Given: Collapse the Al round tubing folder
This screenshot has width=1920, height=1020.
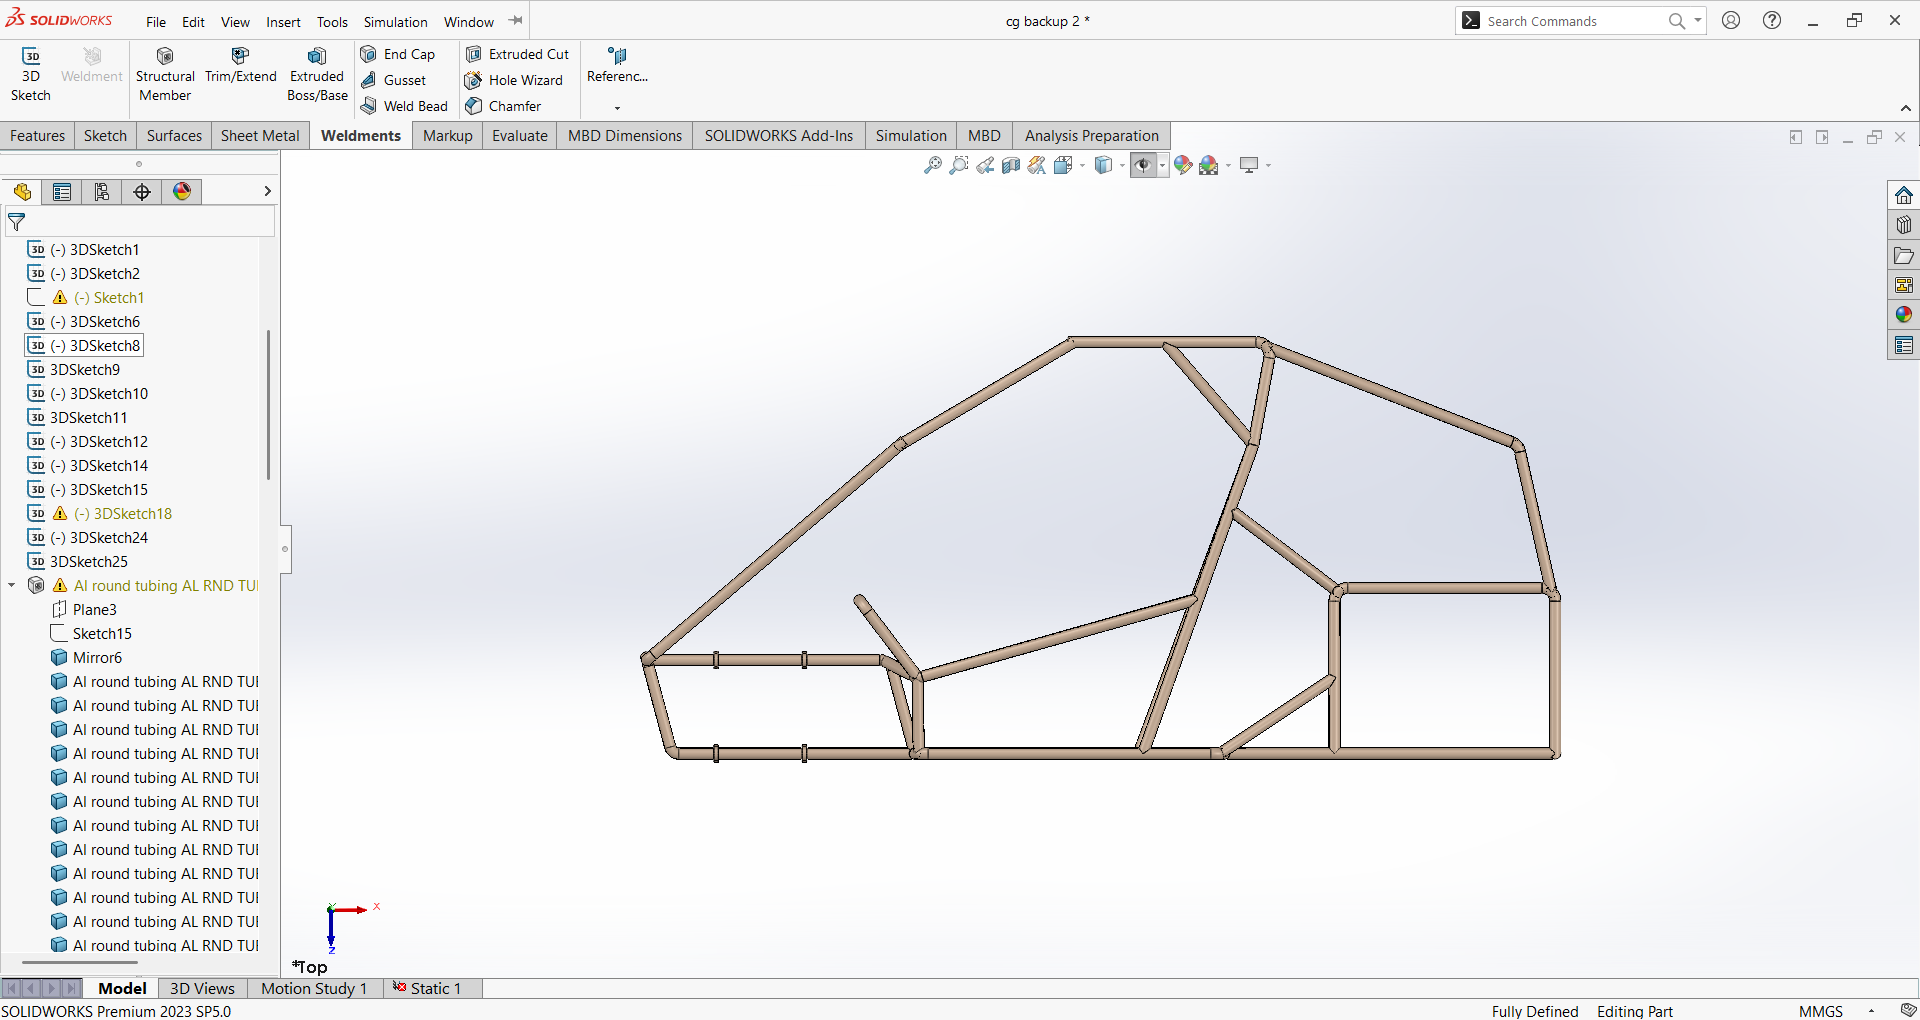Looking at the screenshot, I should click(12, 586).
